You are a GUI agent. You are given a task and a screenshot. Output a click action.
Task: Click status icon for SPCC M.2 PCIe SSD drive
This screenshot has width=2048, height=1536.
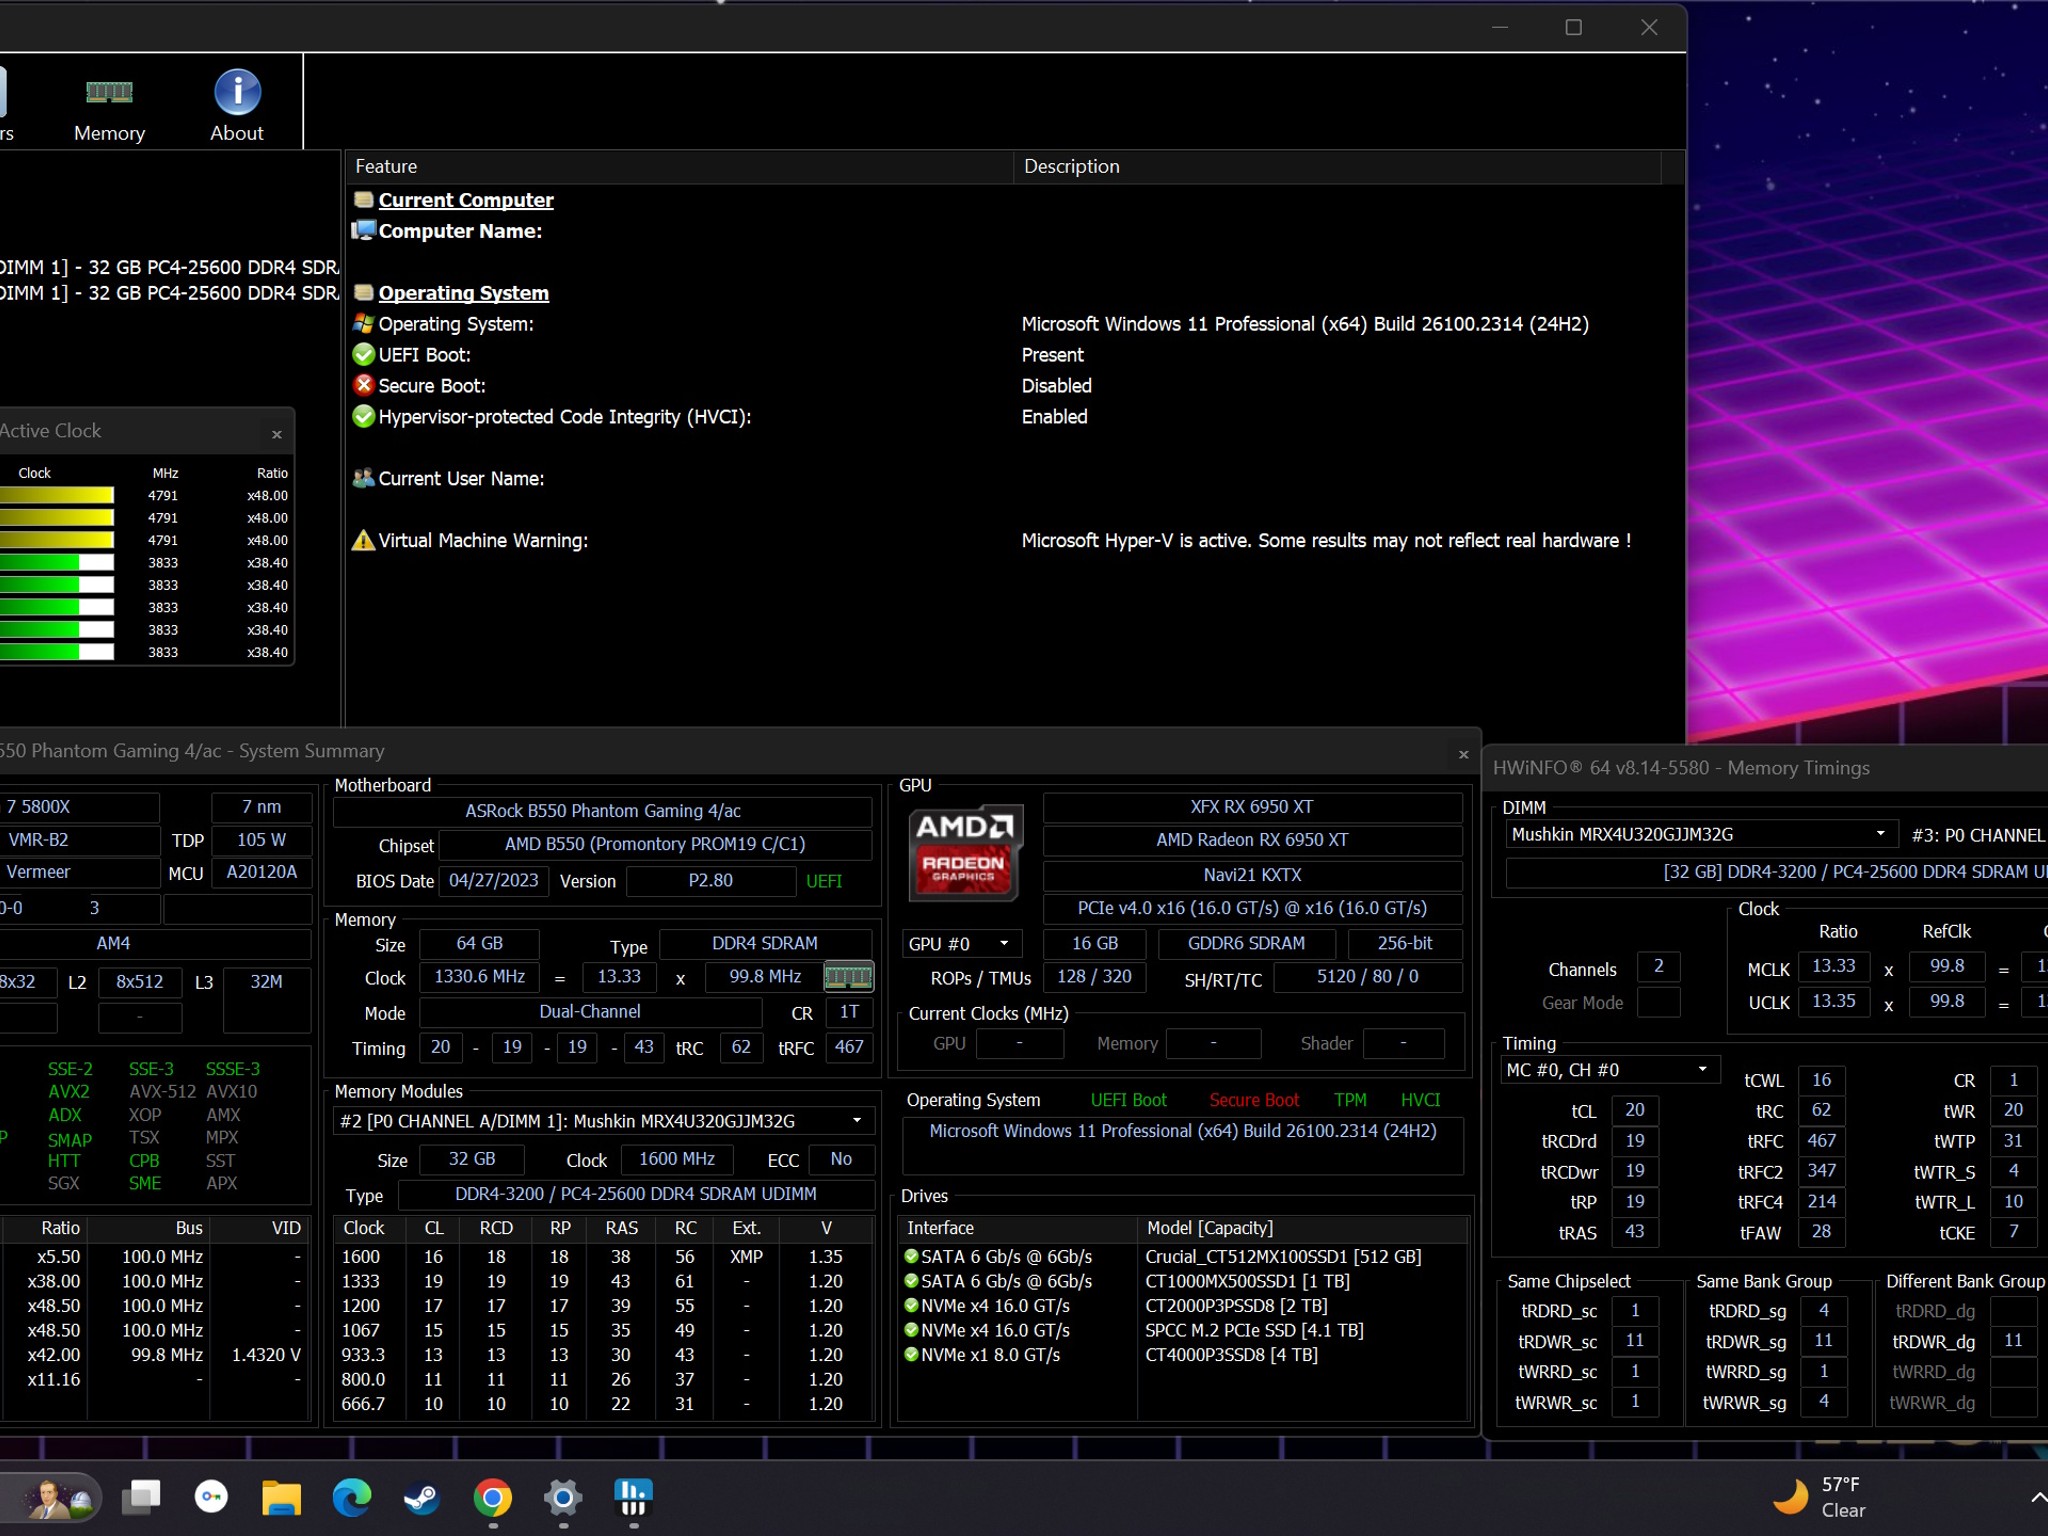tap(911, 1330)
